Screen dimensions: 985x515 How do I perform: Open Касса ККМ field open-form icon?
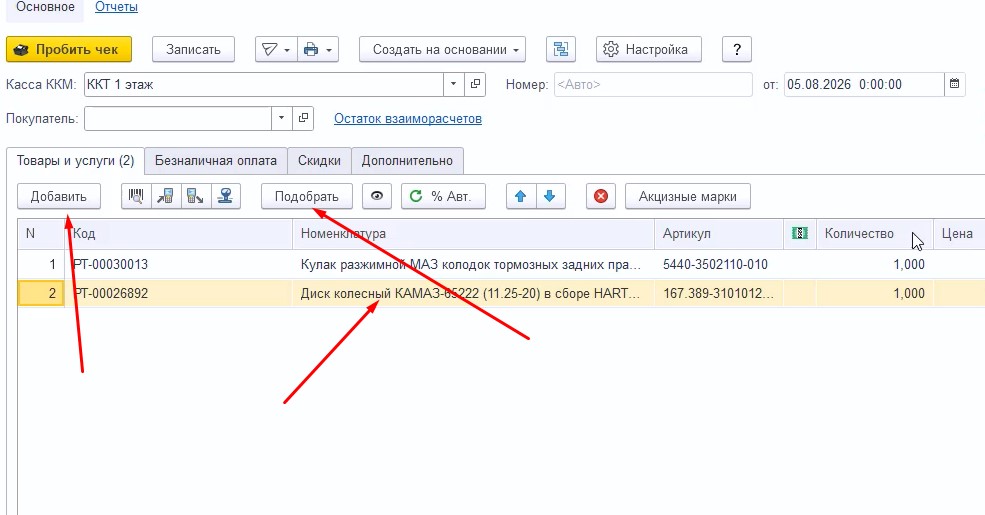pyautogui.click(x=476, y=84)
